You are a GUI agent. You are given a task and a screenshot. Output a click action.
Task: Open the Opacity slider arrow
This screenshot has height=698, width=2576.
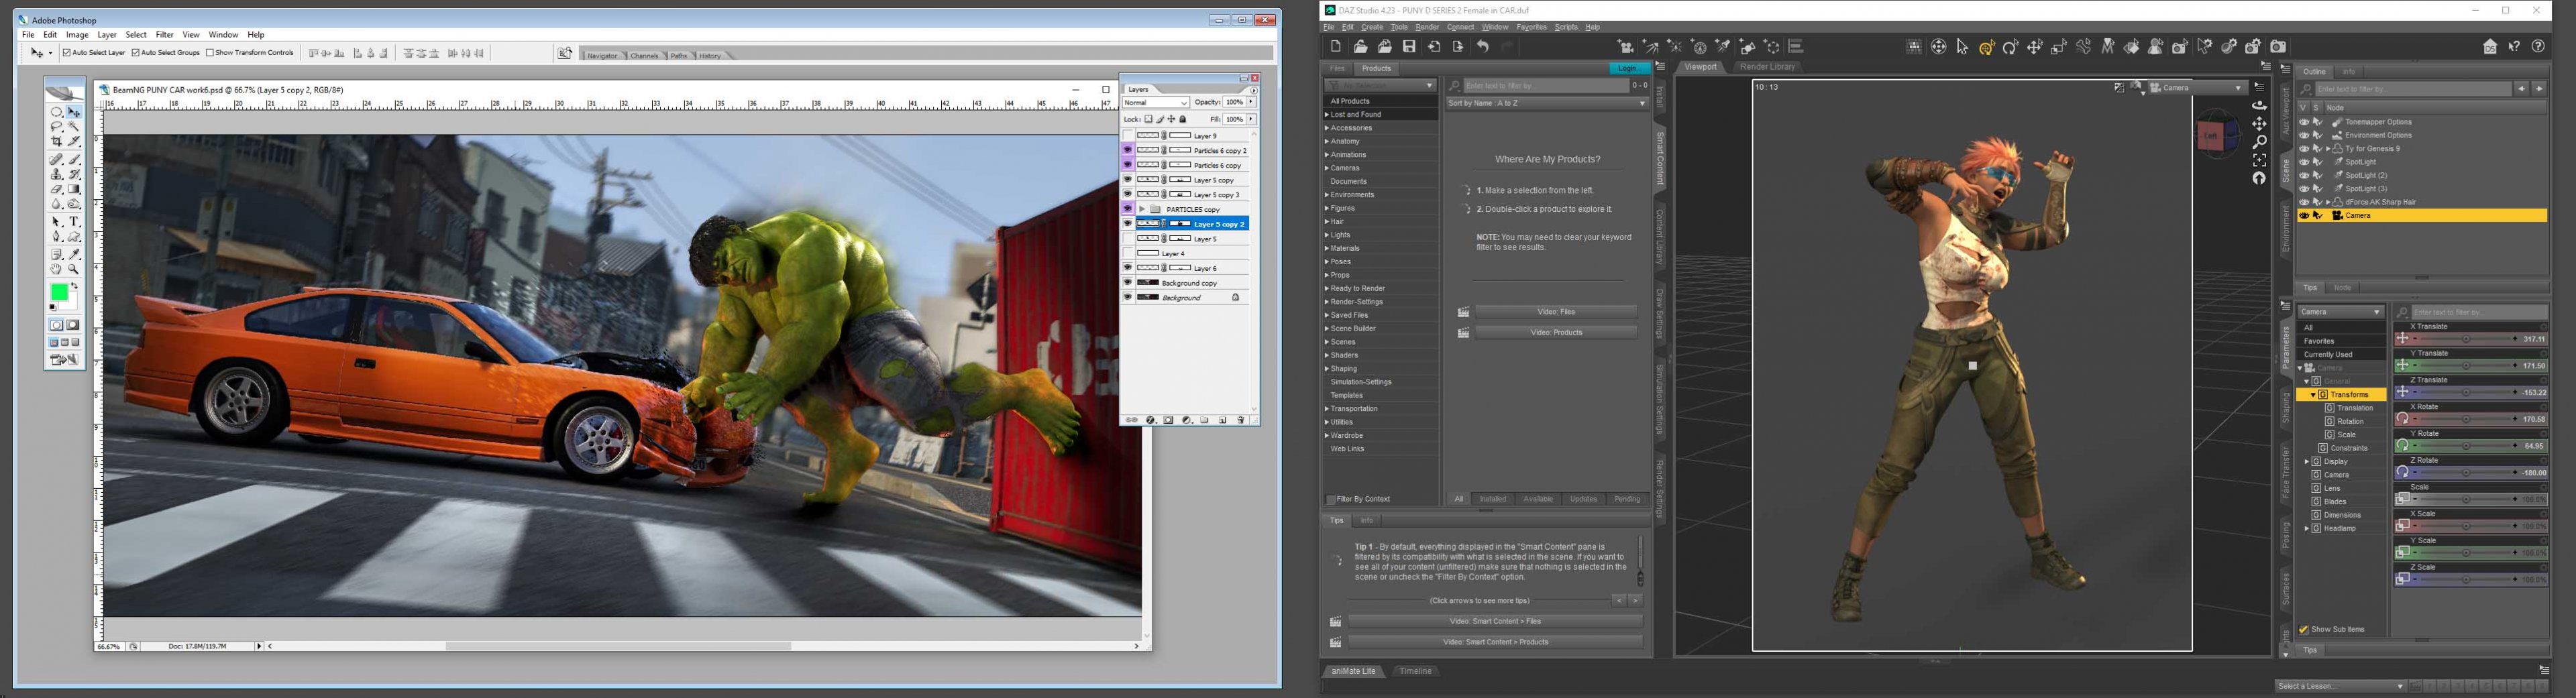[1251, 103]
